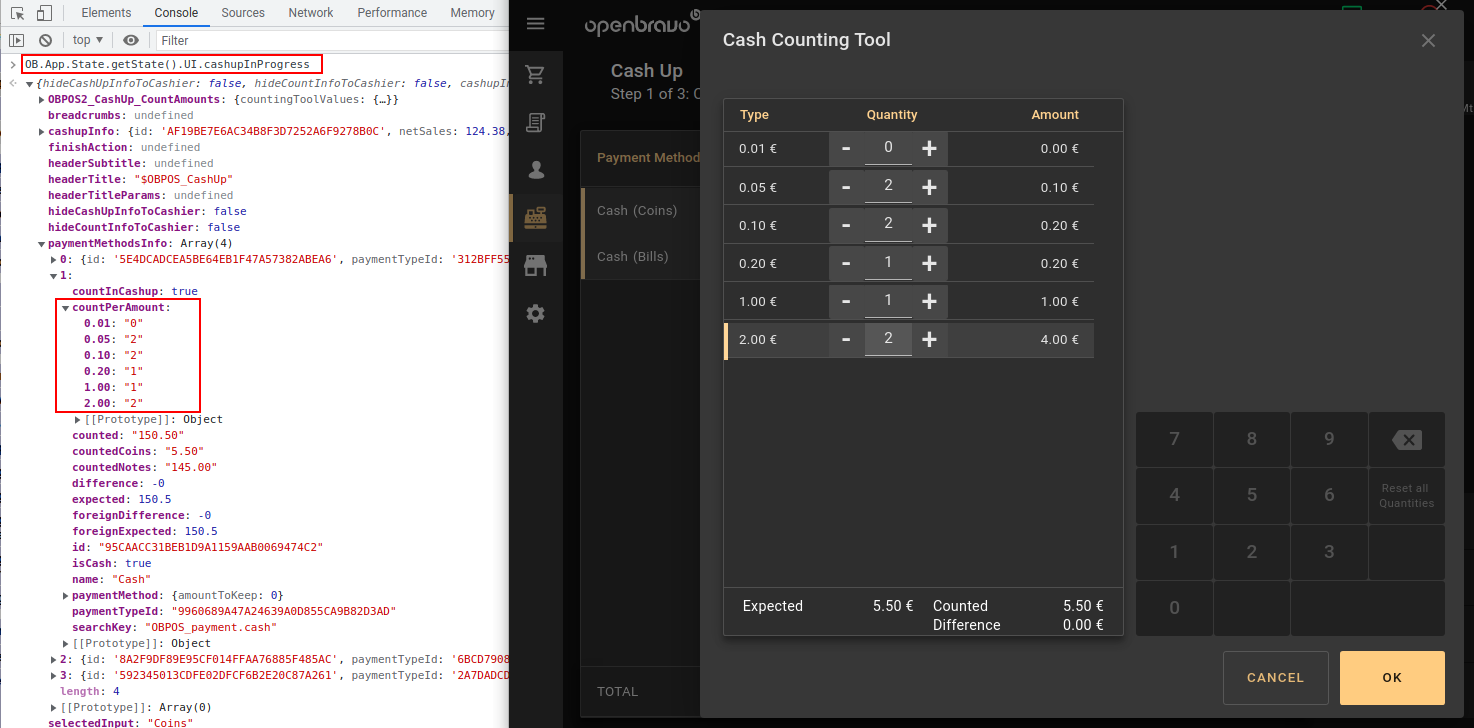Switch to the Memory tab
The width and height of the screenshot is (1474, 728).
pyautogui.click(x=472, y=13)
